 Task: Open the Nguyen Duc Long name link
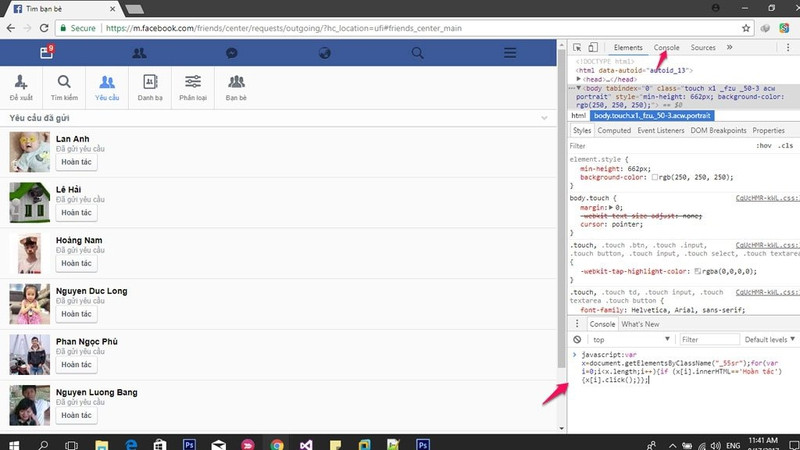(92, 291)
